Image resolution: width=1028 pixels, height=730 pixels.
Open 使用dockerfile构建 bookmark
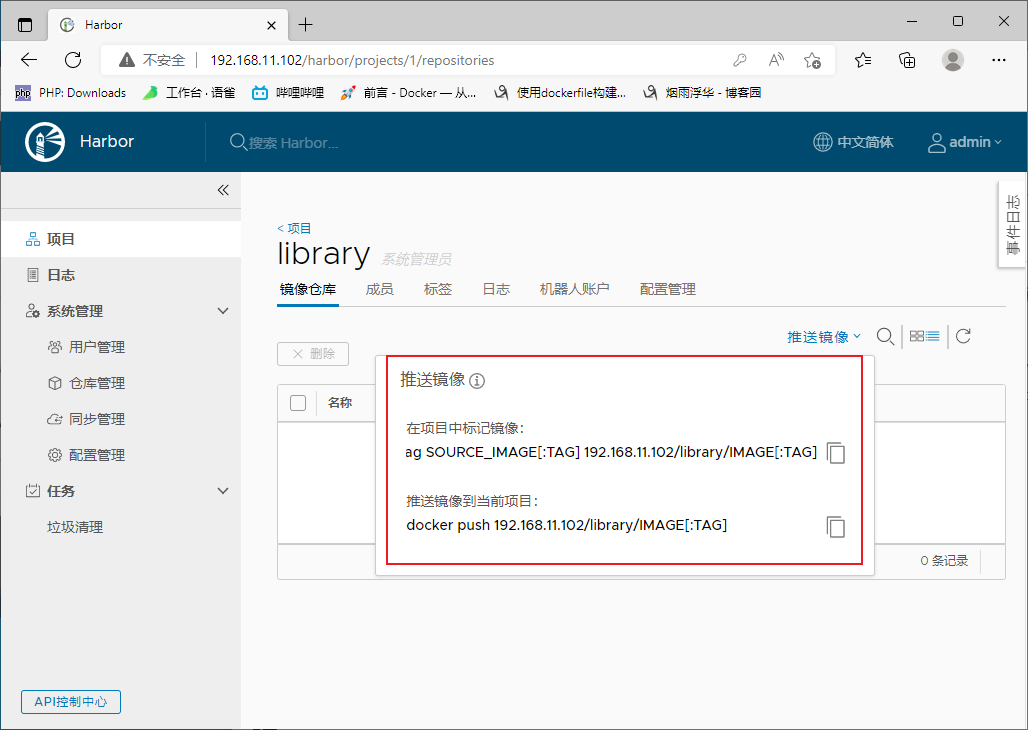(x=559, y=92)
